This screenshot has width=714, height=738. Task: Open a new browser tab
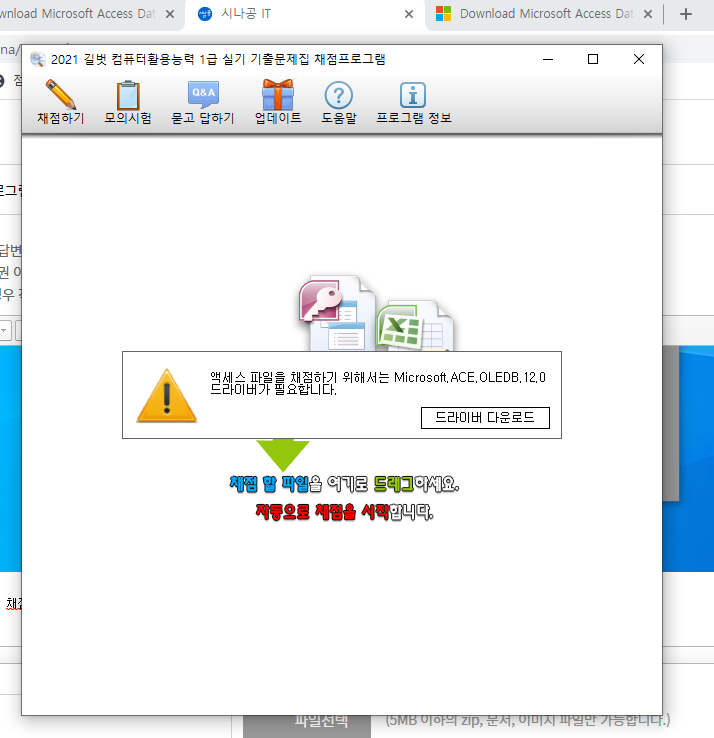[x=685, y=14]
